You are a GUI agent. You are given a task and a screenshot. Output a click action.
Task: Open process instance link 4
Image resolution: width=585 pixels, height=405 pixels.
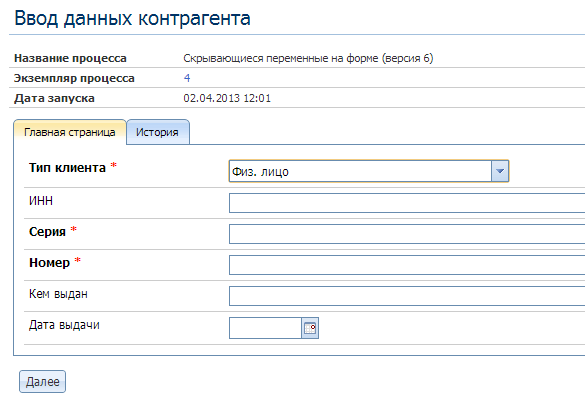tap(187, 78)
